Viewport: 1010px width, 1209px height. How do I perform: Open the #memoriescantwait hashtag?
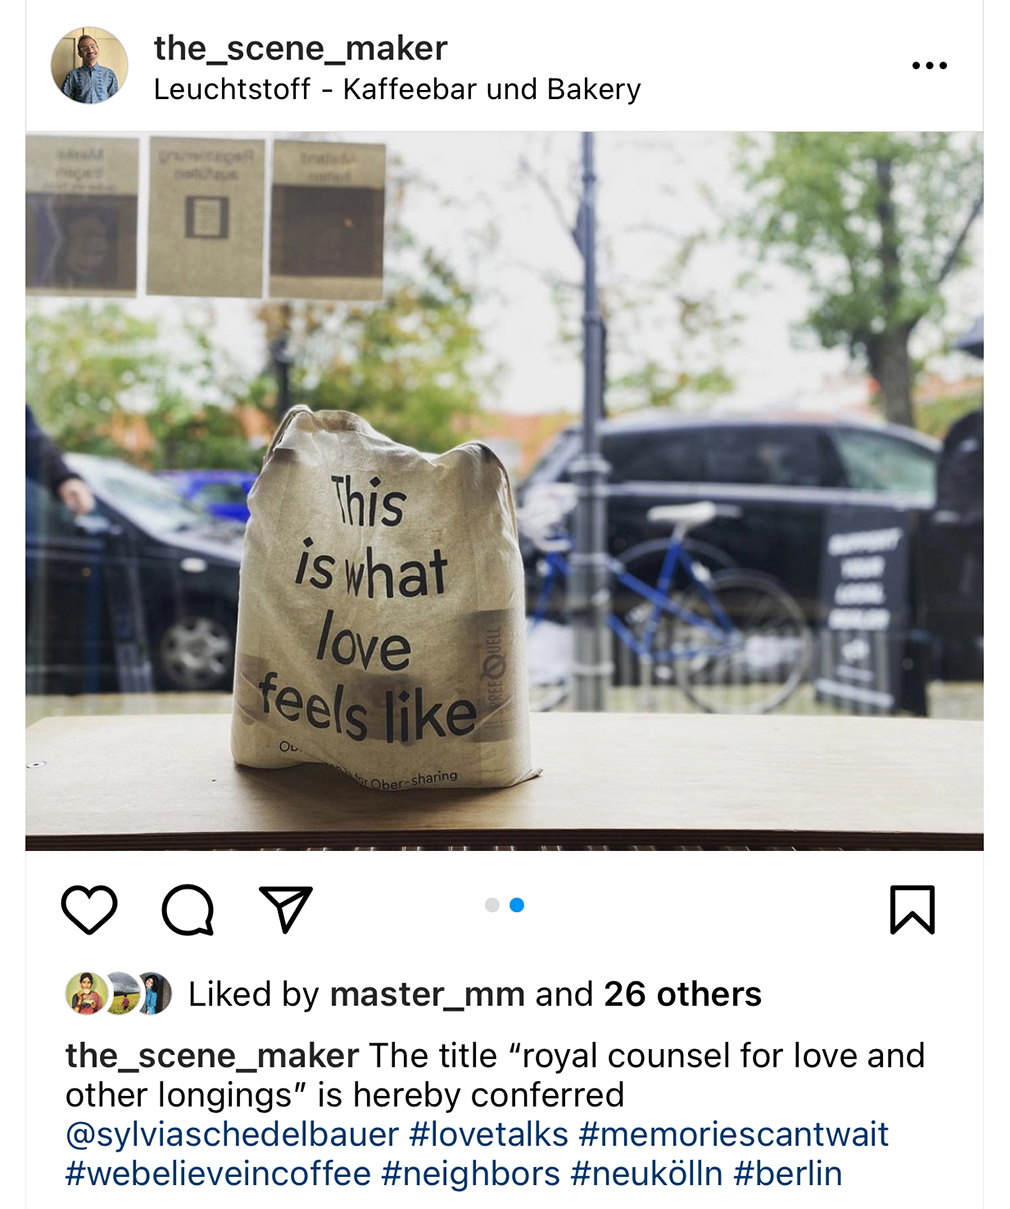734,1134
